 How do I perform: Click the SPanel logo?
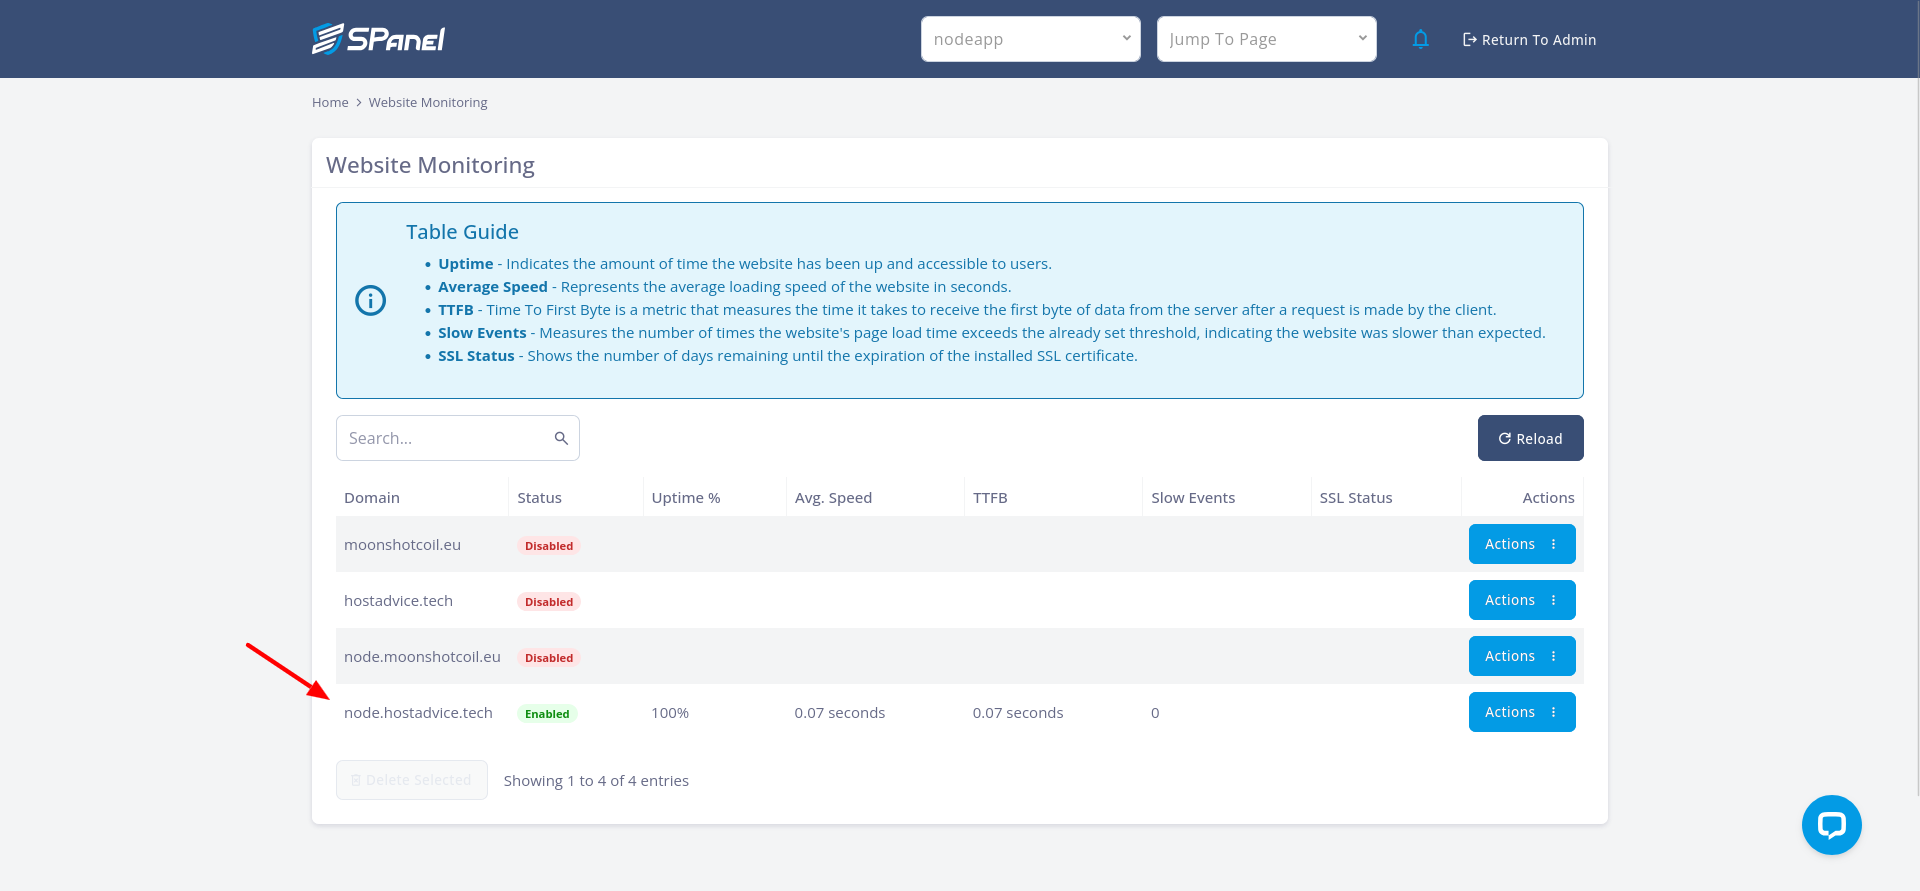(x=378, y=39)
